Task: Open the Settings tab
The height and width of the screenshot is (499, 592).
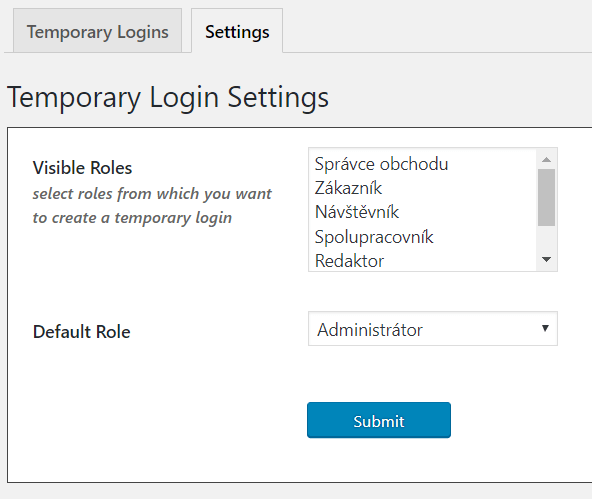Action: click(237, 31)
